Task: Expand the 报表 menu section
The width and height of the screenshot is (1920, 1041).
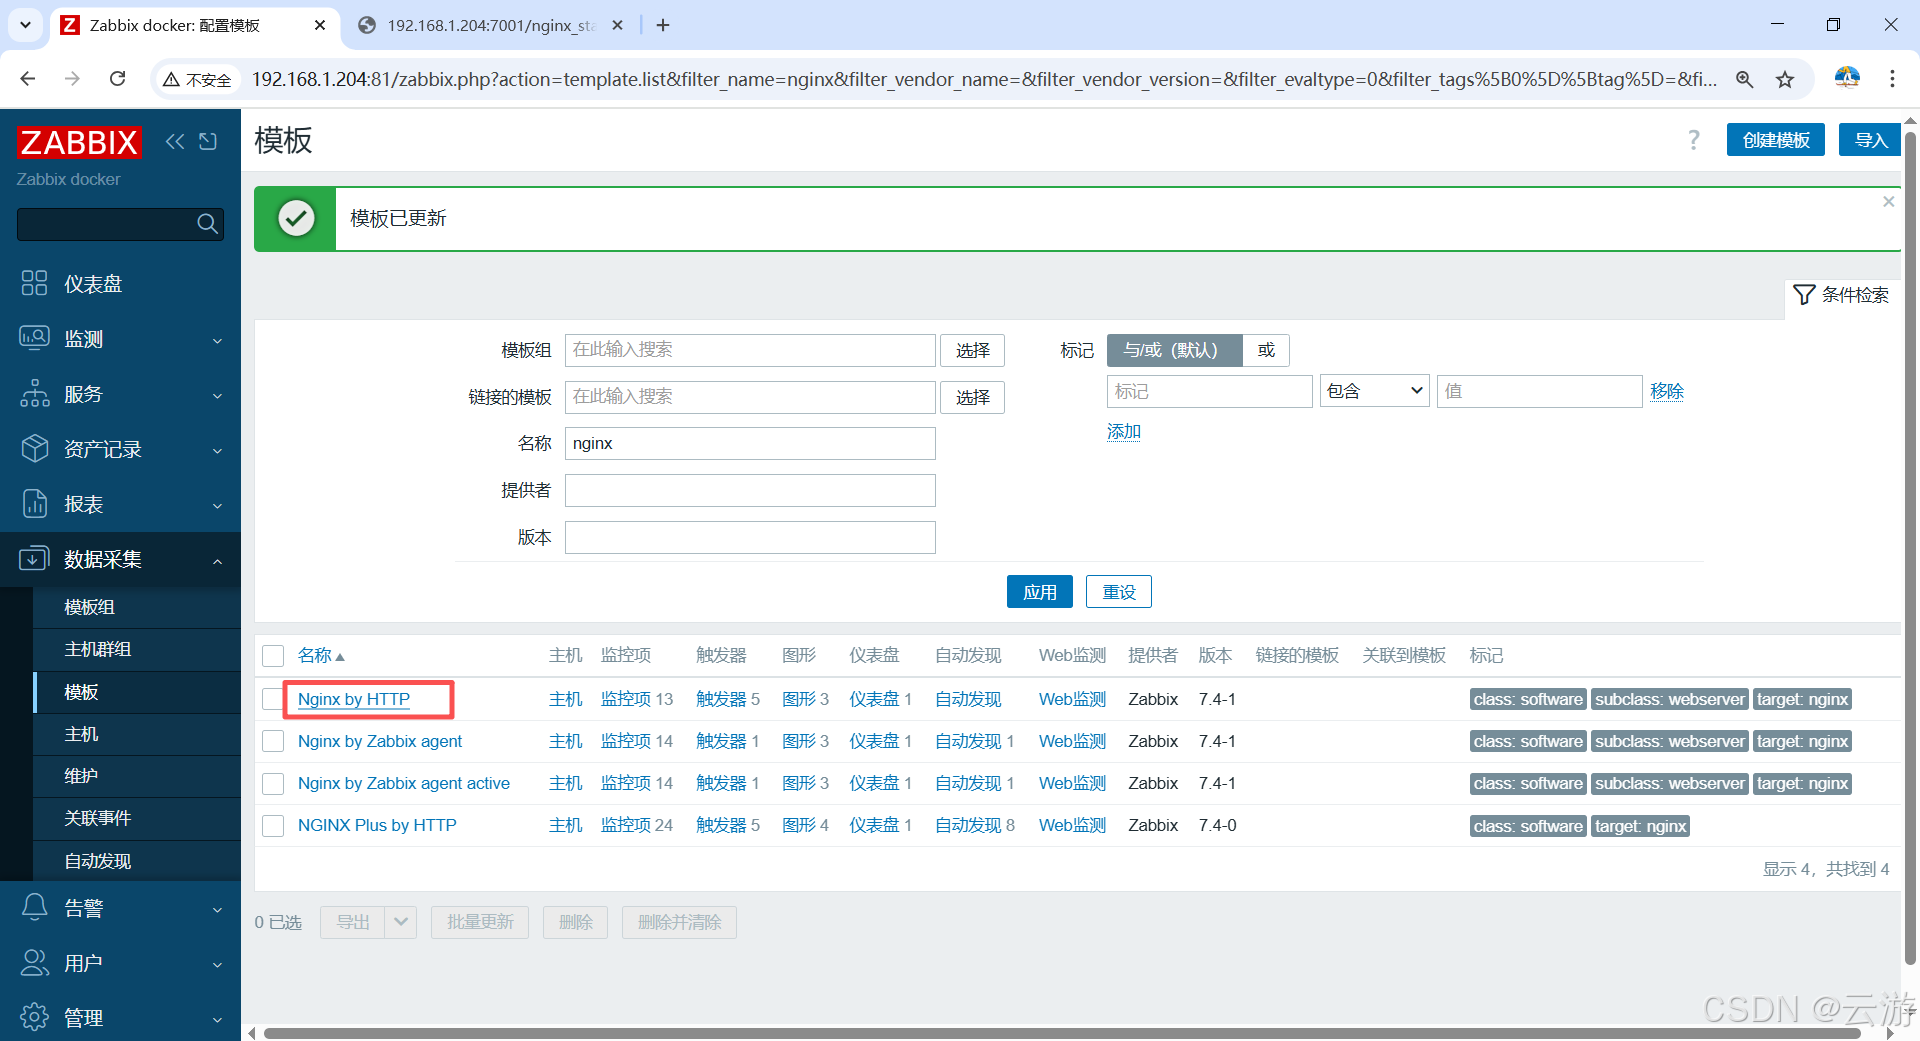Action: (217, 505)
